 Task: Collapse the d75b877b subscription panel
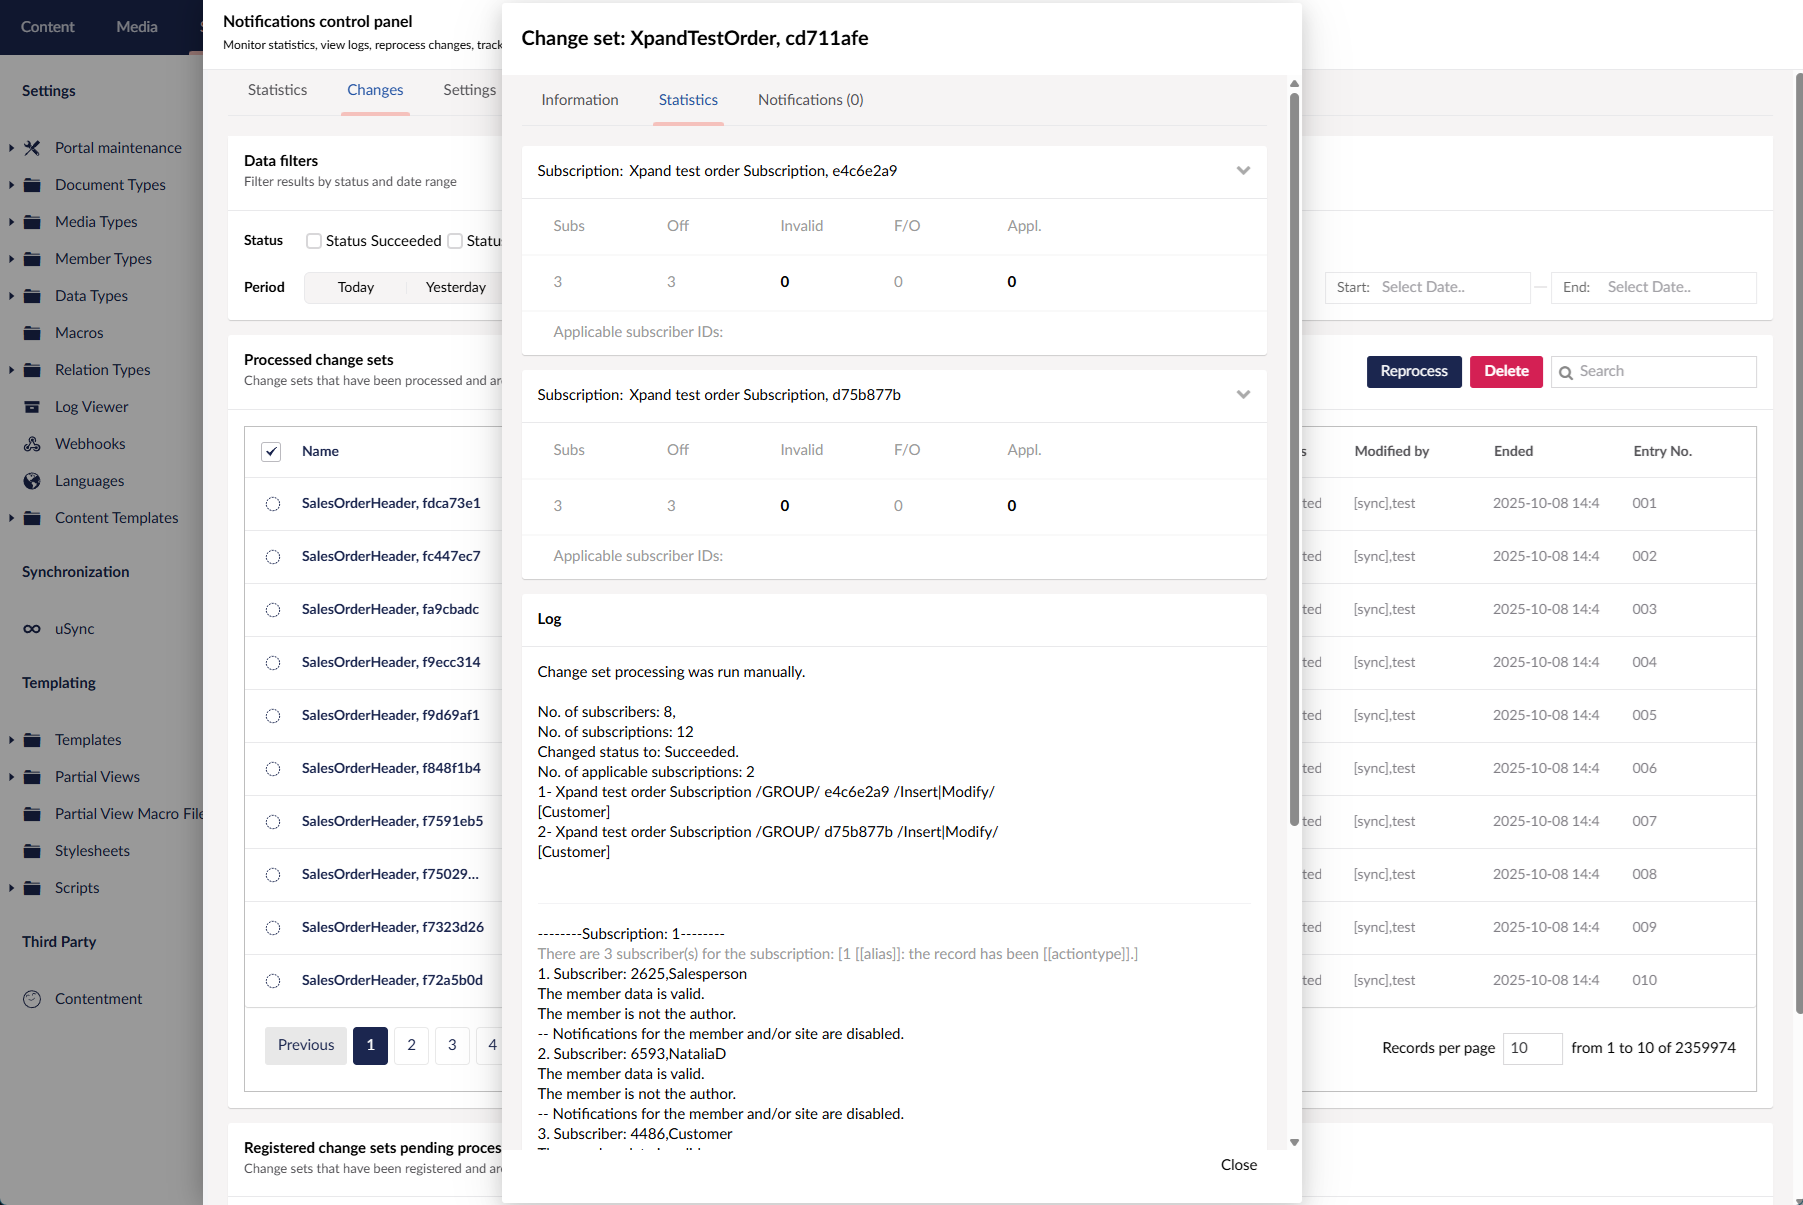click(x=1243, y=395)
